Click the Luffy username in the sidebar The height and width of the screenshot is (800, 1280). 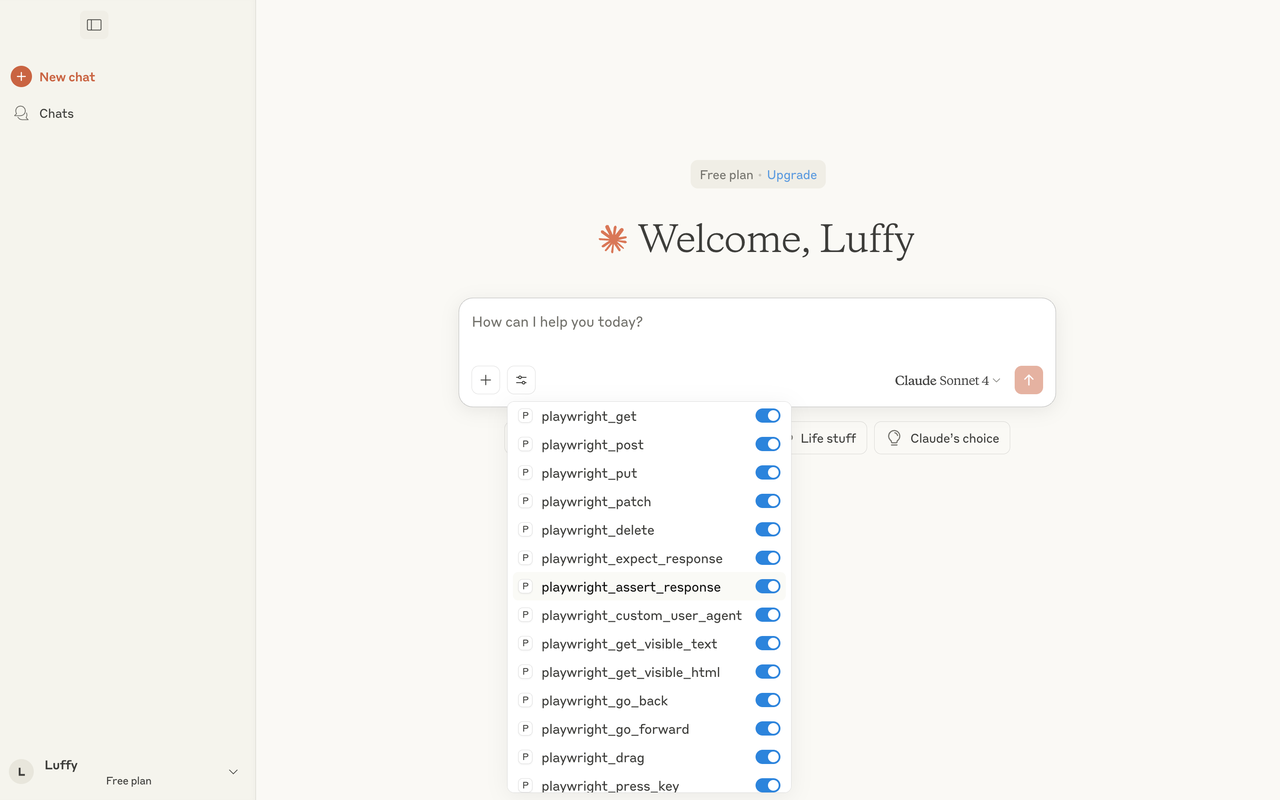pos(61,765)
